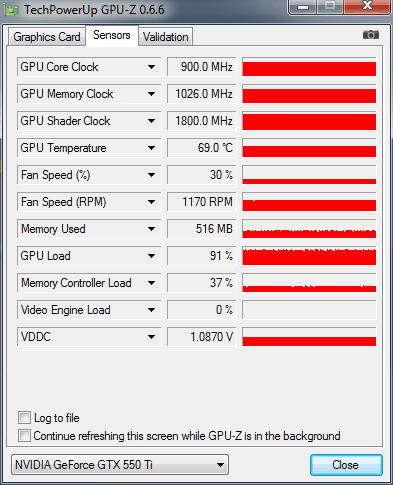The image size is (393, 485).
Task: Open Video Engine Load dropdown arrow
Action: [151, 310]
